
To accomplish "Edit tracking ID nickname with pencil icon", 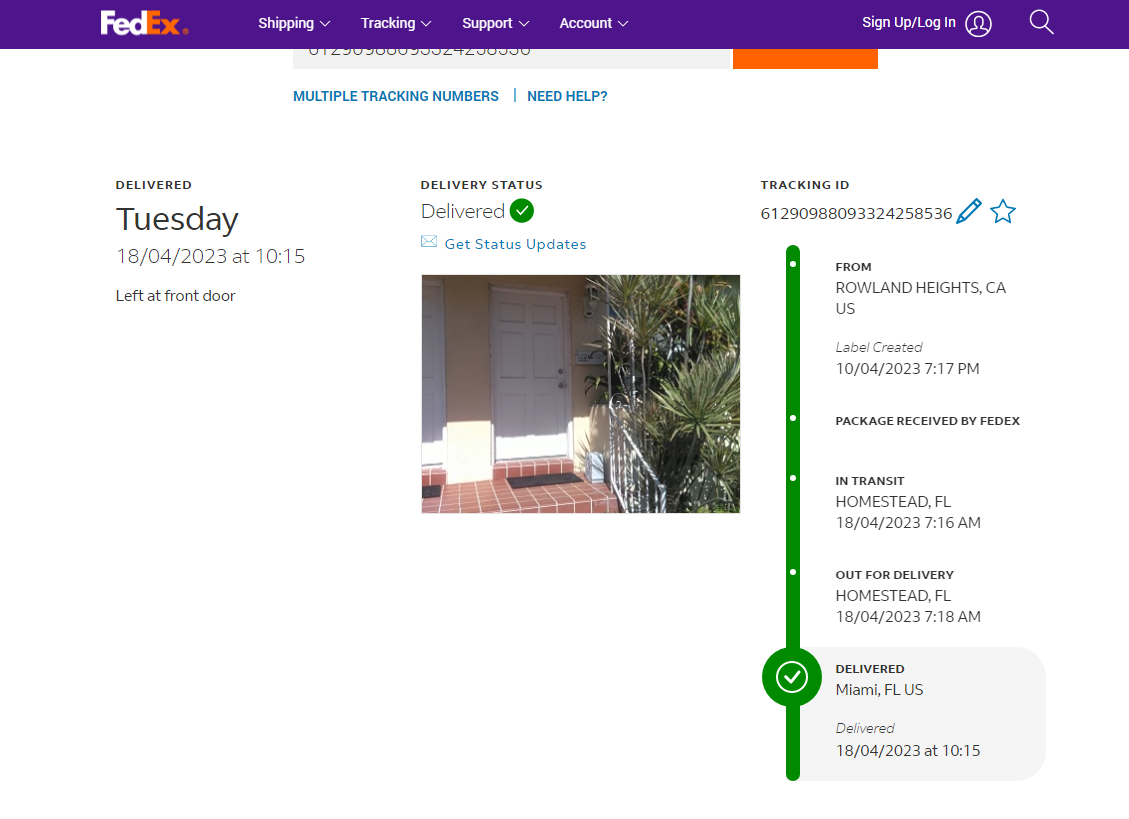I will (969, 212).
